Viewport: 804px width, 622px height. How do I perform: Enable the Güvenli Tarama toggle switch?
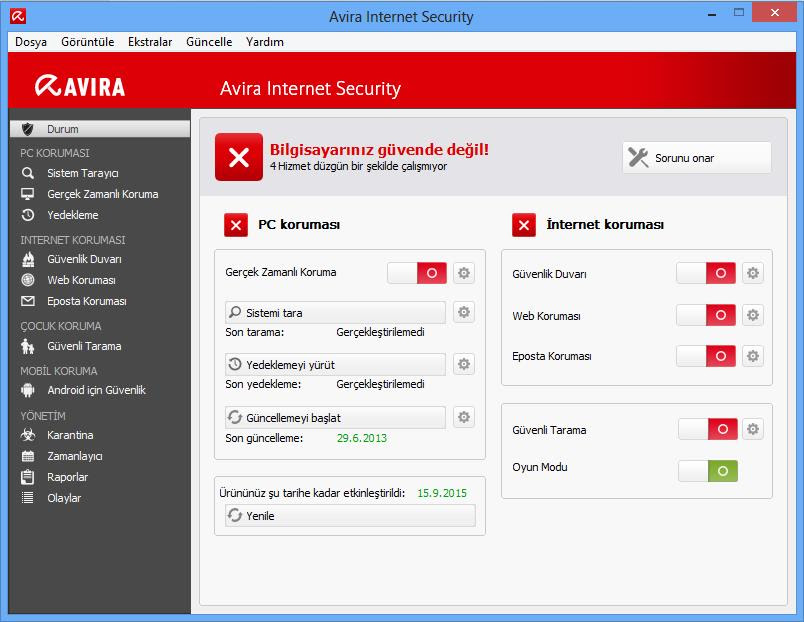tap(708, 429)
